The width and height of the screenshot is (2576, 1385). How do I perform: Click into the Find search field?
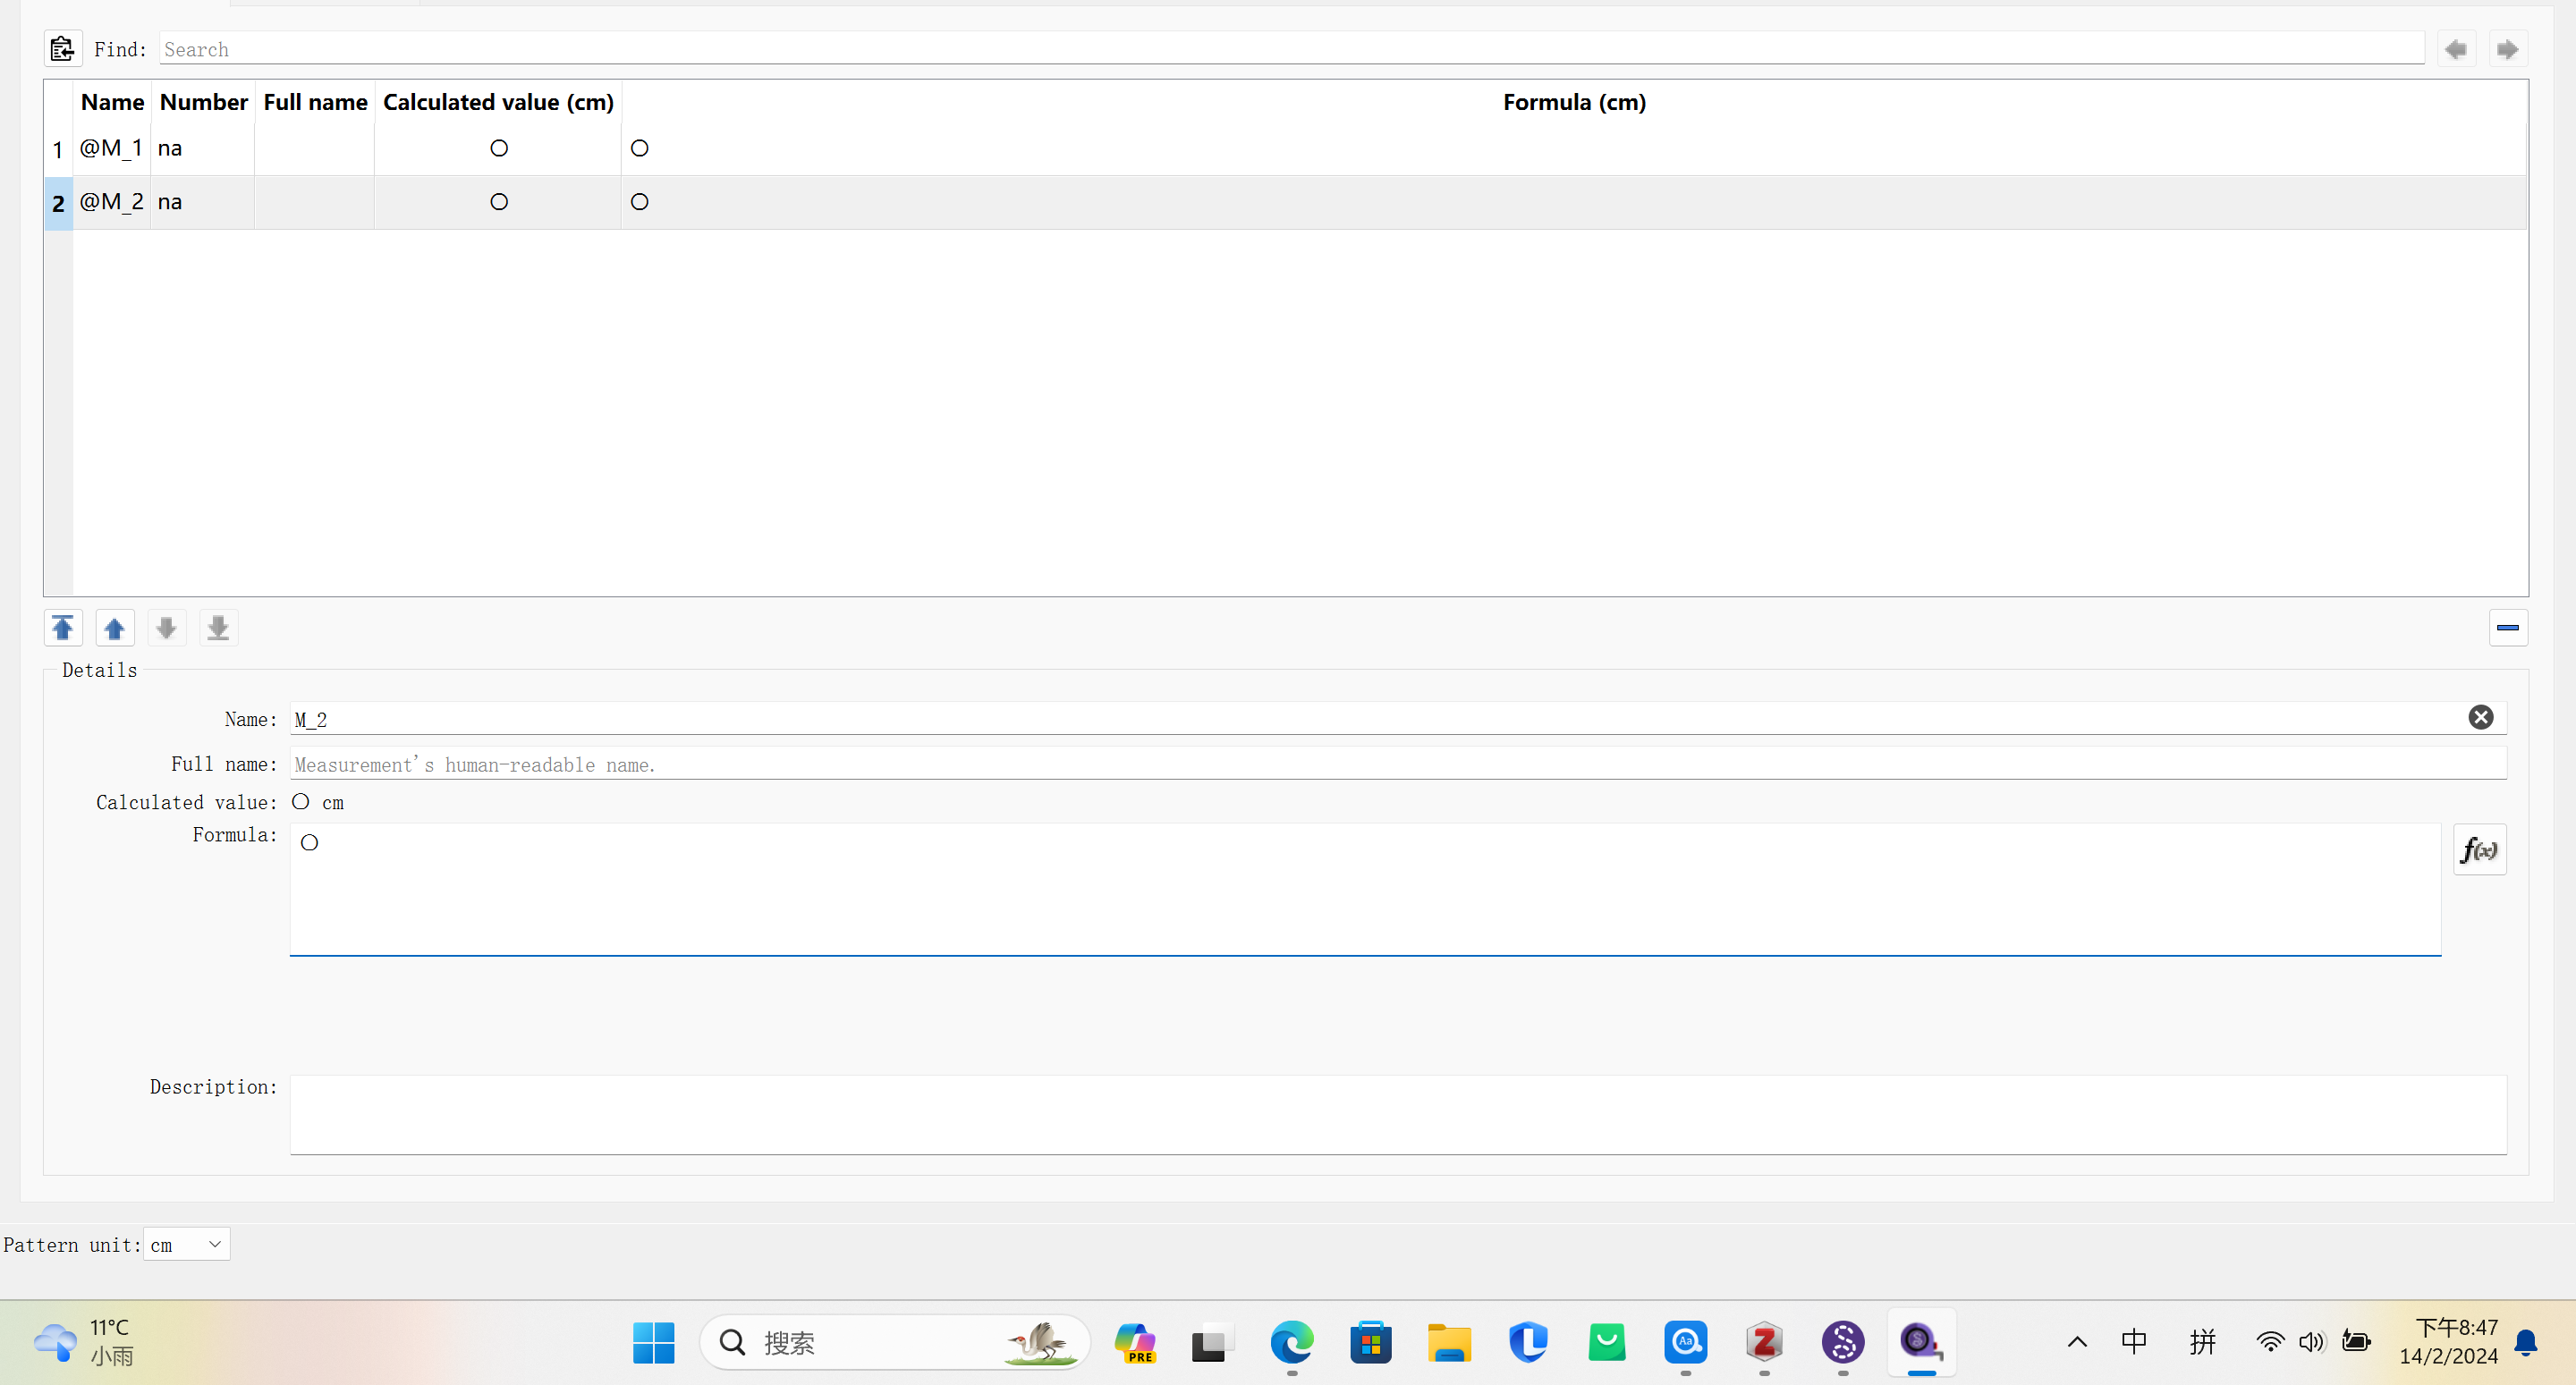click(1290, 49)
